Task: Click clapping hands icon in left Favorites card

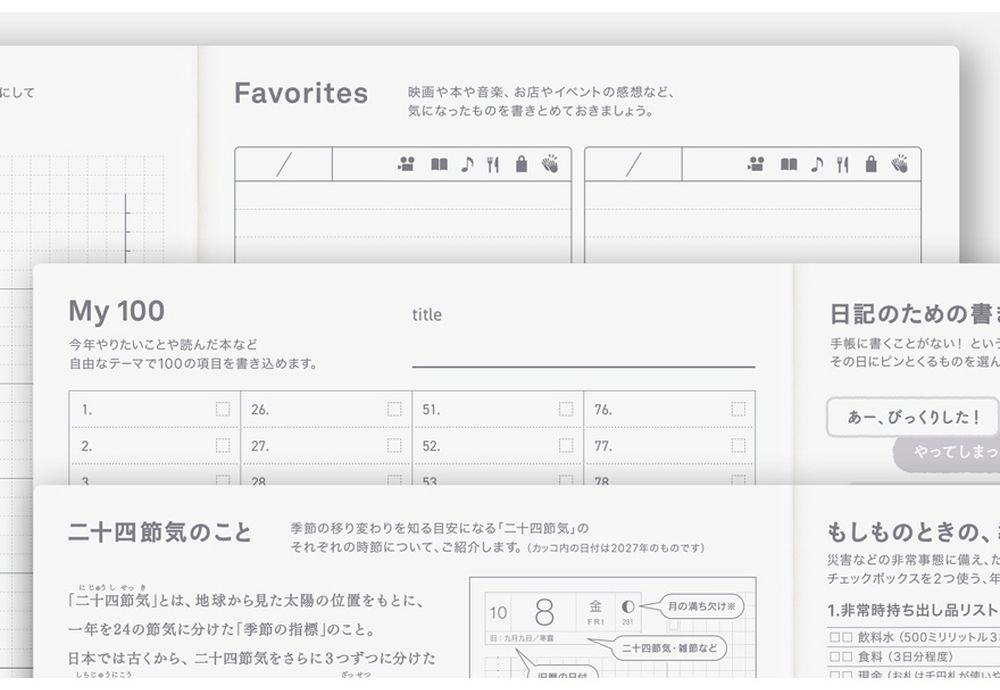Action: tap(550, 164)
